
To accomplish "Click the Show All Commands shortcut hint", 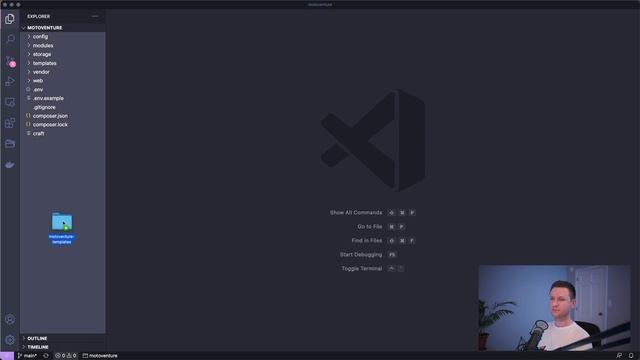I will 373,213.
